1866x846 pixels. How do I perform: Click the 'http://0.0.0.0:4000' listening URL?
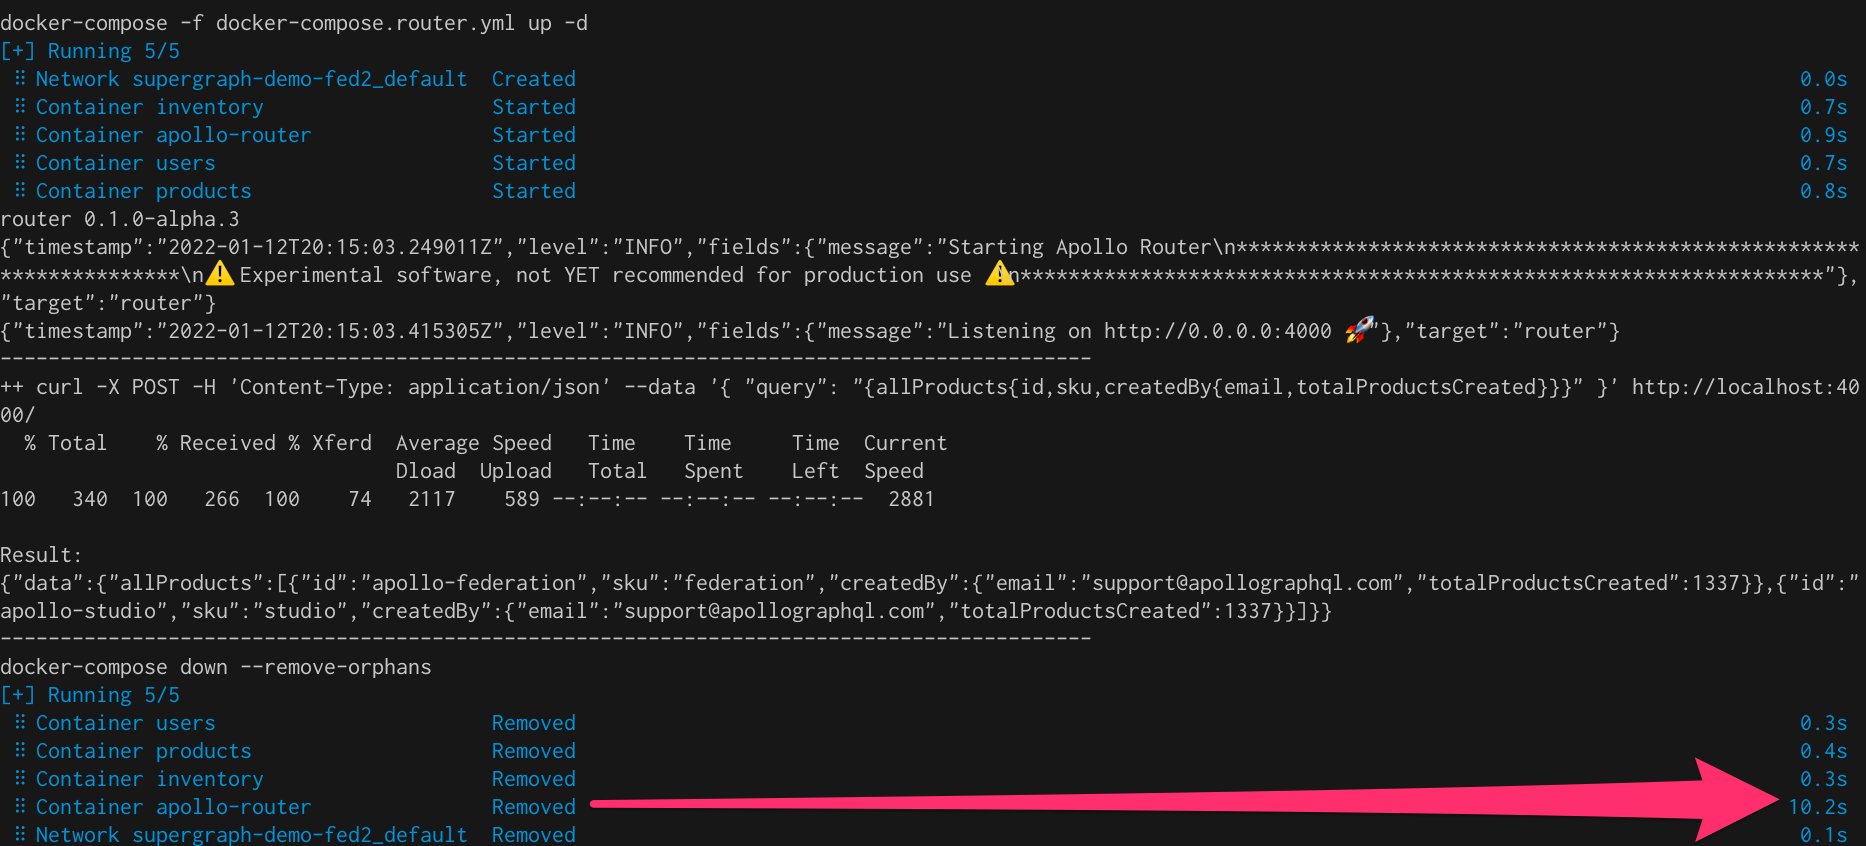point(1217,331)
